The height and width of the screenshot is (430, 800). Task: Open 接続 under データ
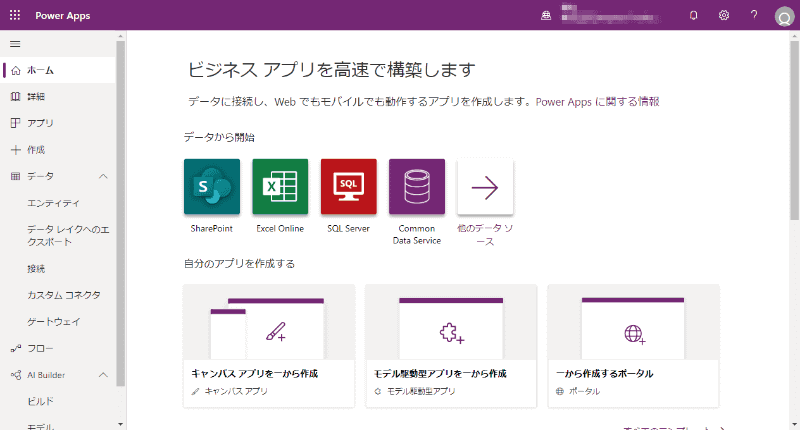tap(36, 268)
